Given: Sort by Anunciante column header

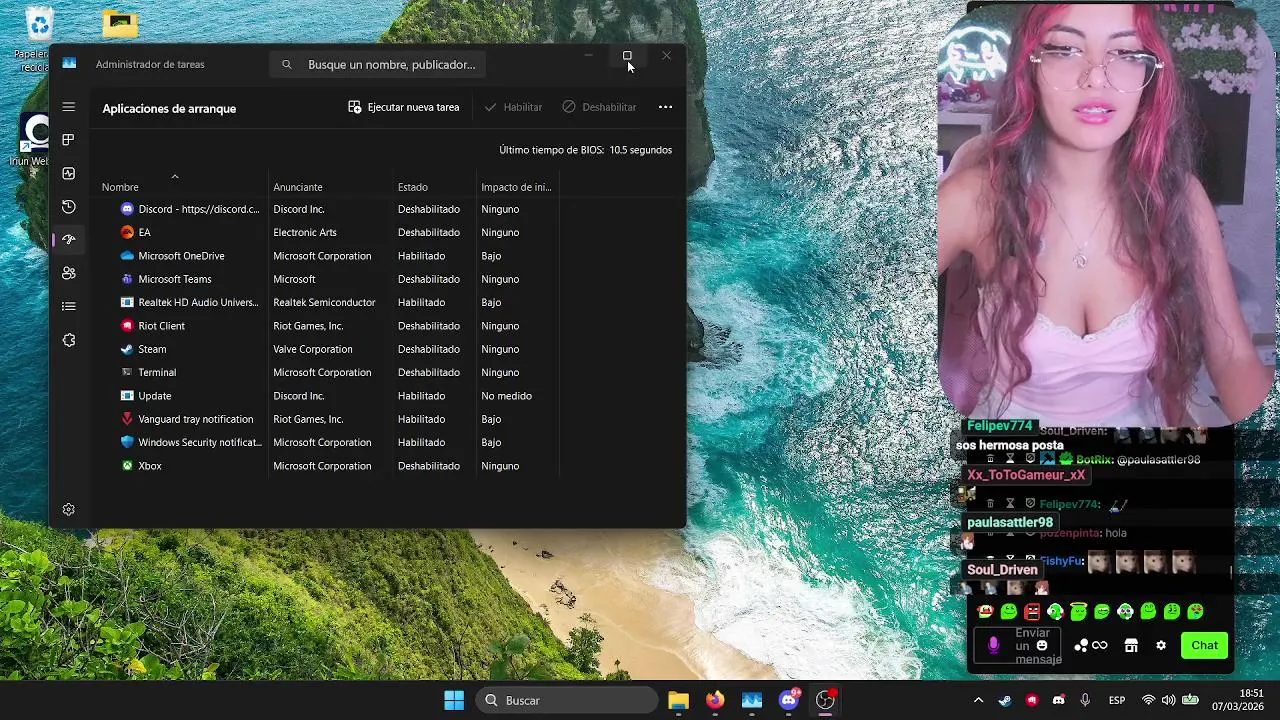Looking at the screenshot, I should pos(298,187).
